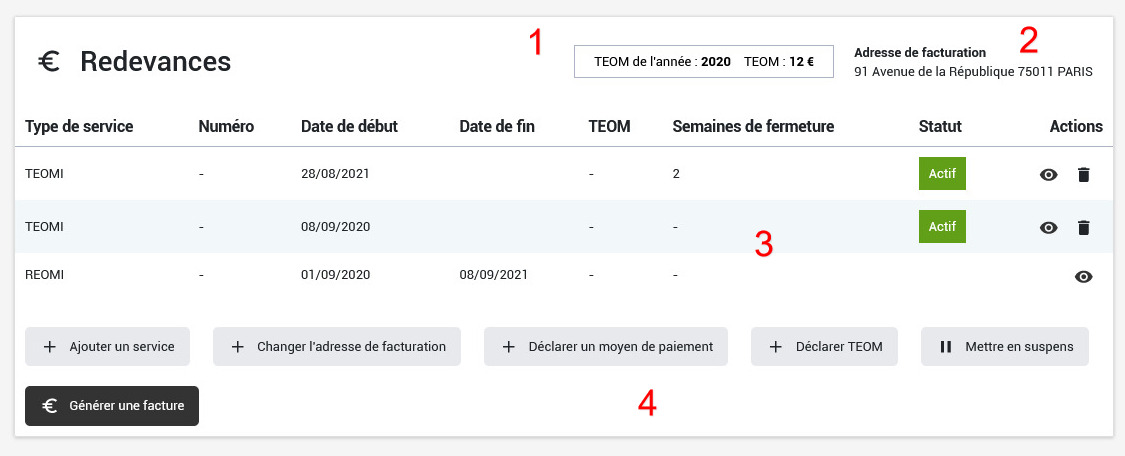1125x456 pixels.
Task: Delete TEOMI service started 28/08/2021
Action: coord(1083,175)
